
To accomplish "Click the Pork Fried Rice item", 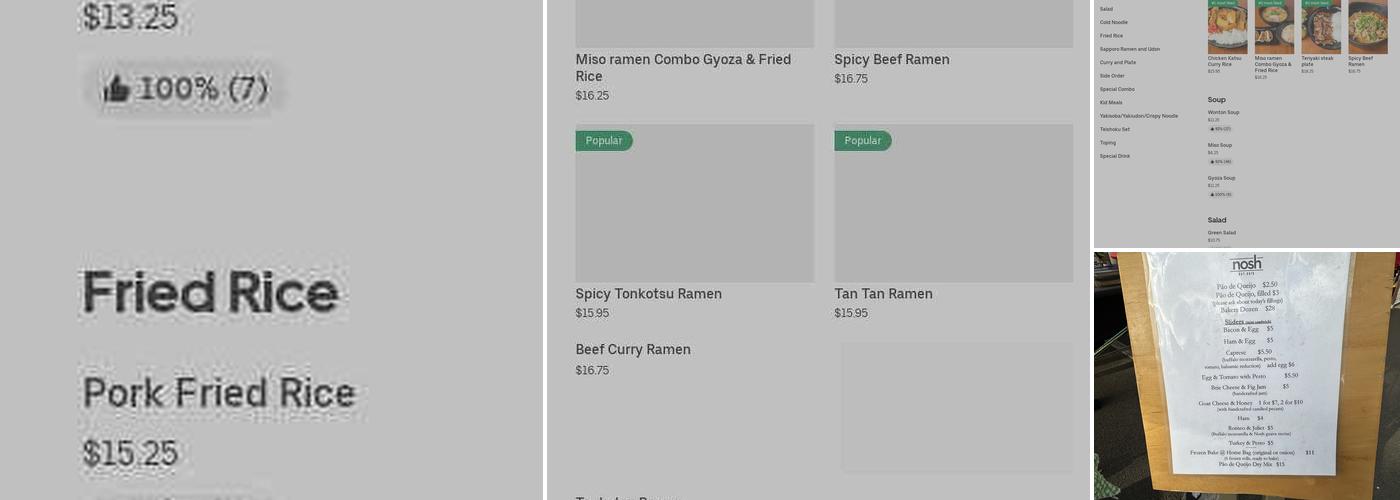I will pos(218,393).
